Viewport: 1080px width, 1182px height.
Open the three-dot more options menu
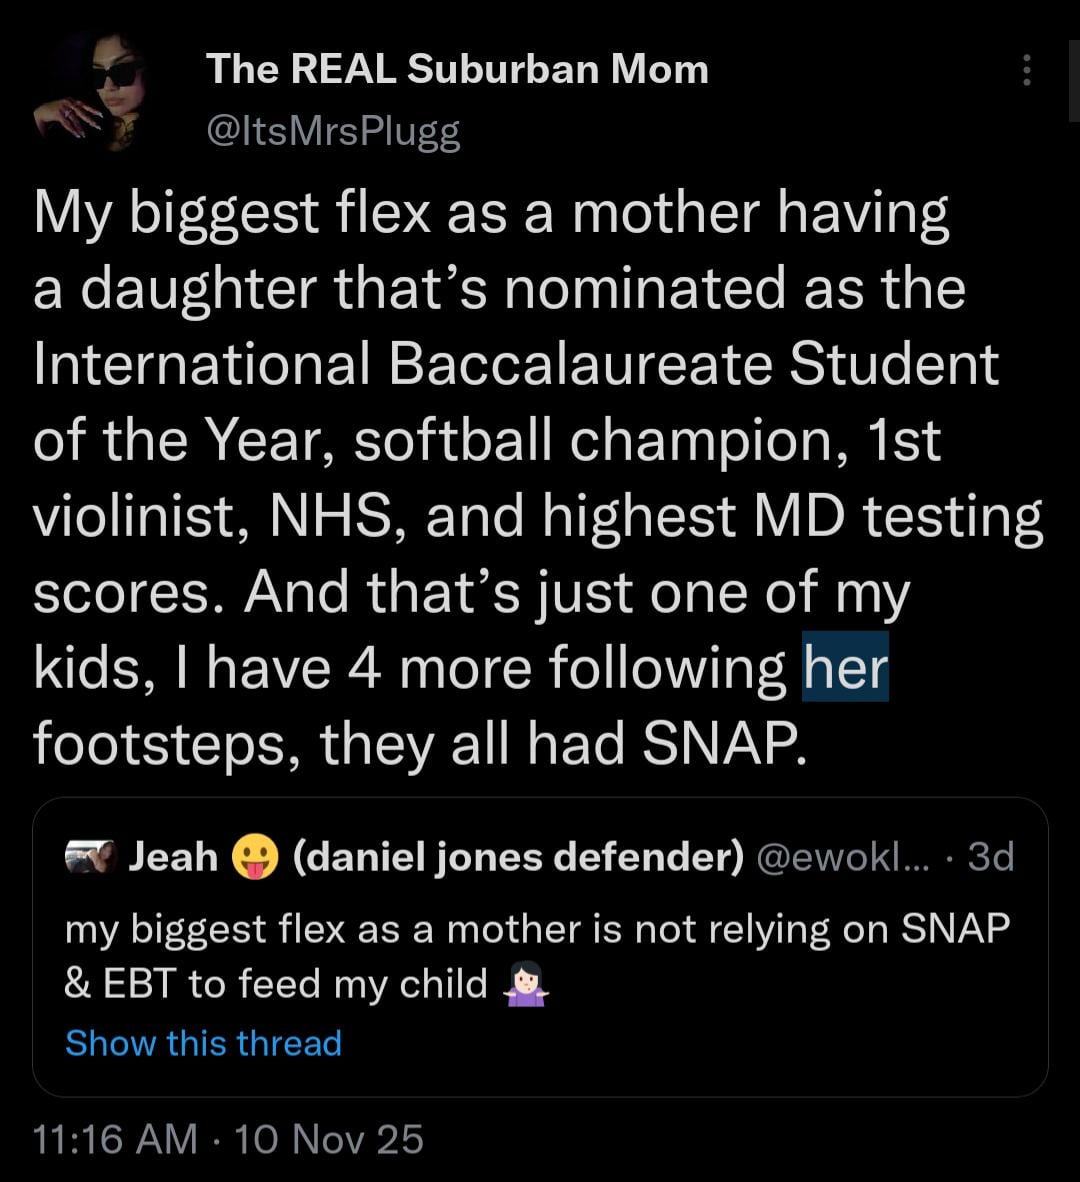(1025, 70)
